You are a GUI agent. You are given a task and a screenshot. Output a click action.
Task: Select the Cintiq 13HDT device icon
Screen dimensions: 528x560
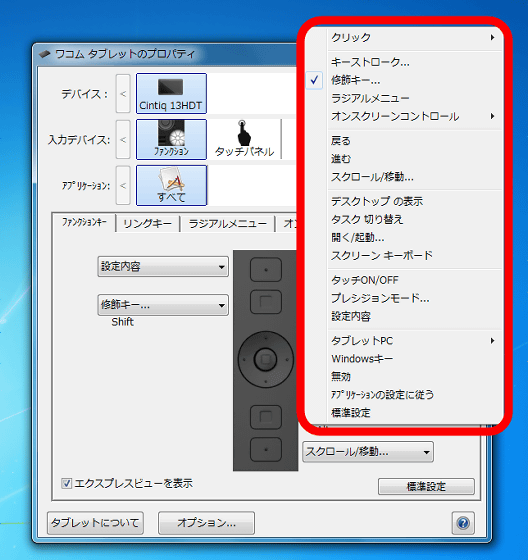pyautogui.click(x=171, y=94)
